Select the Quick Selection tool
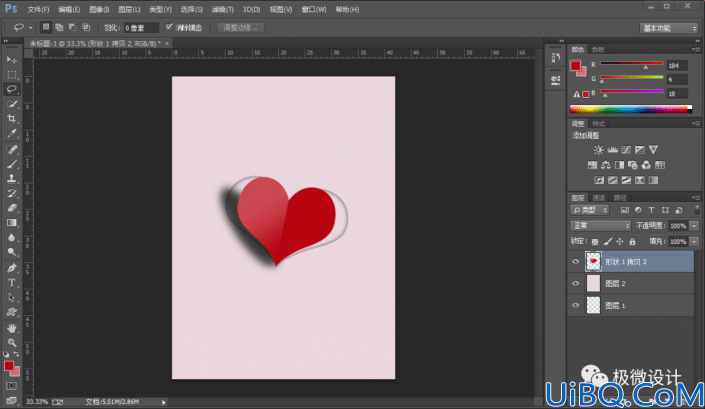705x409 pixels. (12, 104)
